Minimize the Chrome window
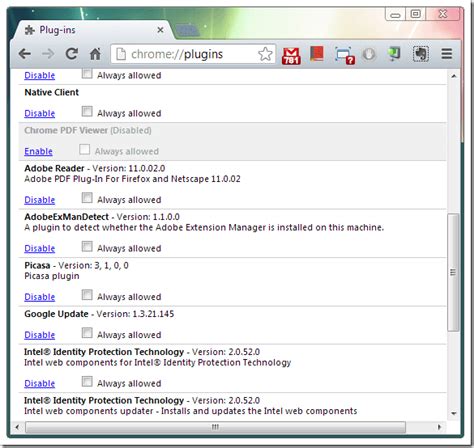The image size is (474, 448). [395, 14]
